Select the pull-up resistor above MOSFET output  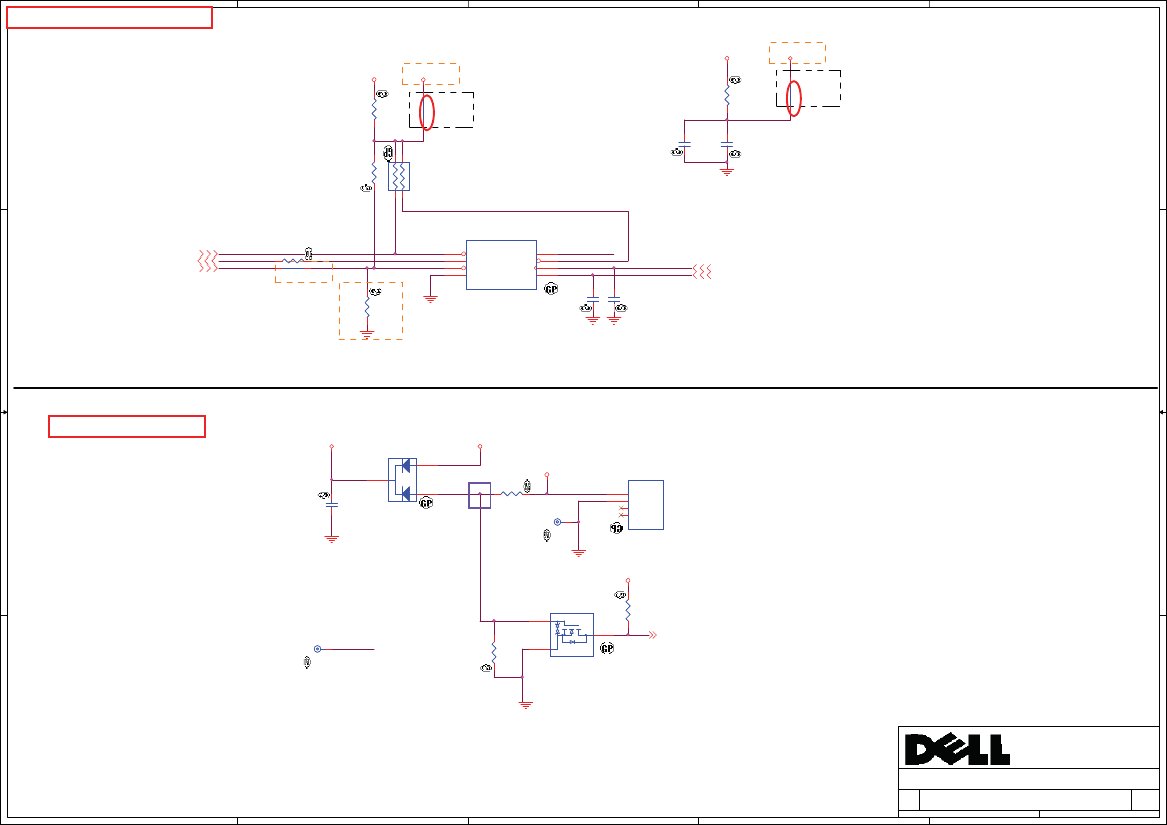628,612
